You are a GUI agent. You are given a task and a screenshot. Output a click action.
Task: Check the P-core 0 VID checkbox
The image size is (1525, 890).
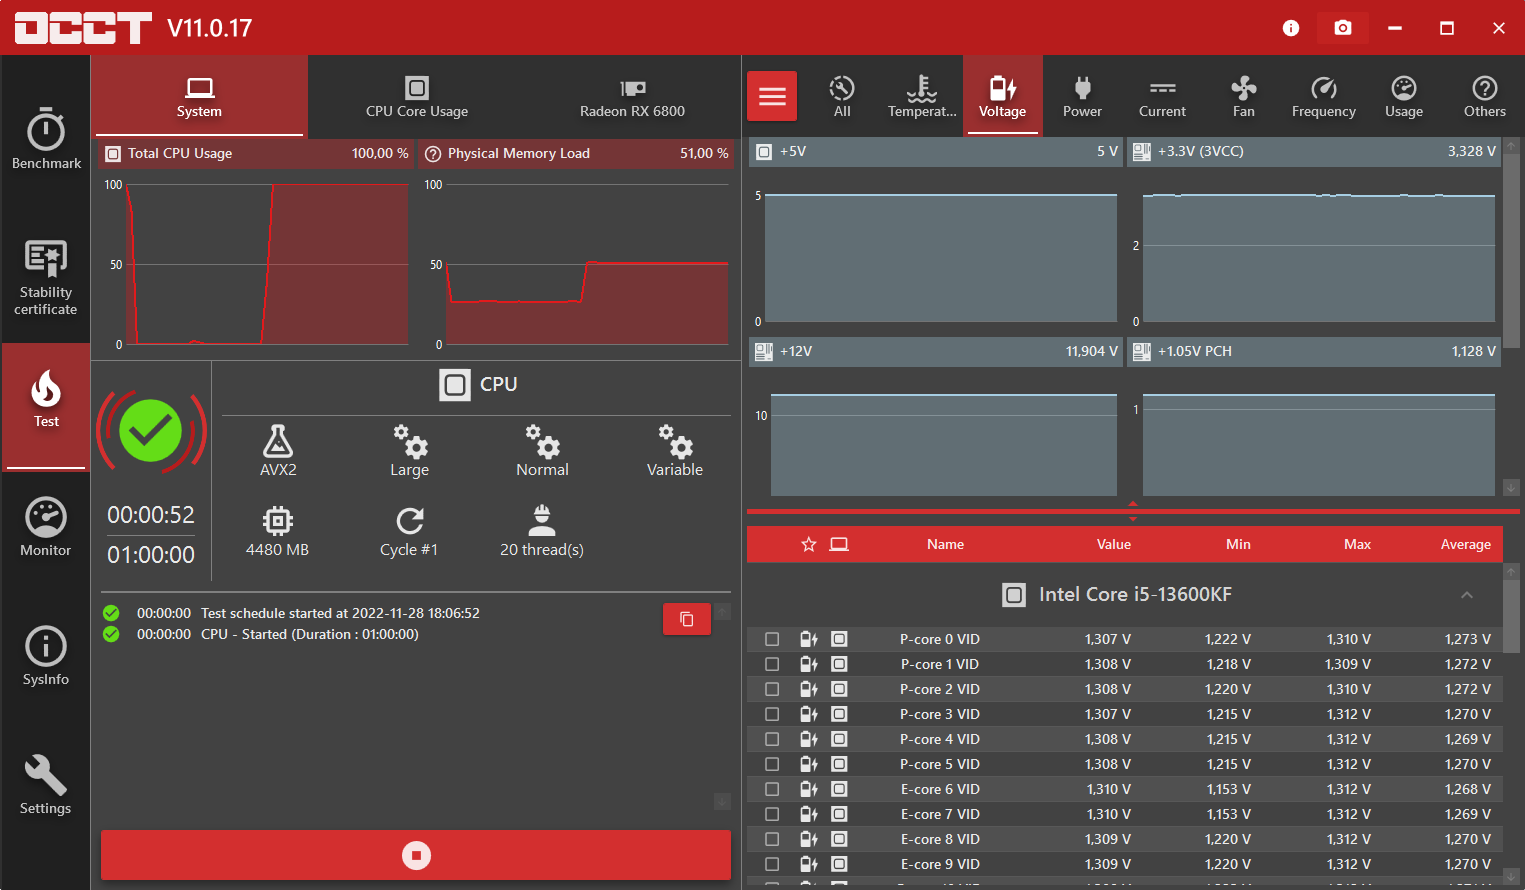(x=772, y=639)
